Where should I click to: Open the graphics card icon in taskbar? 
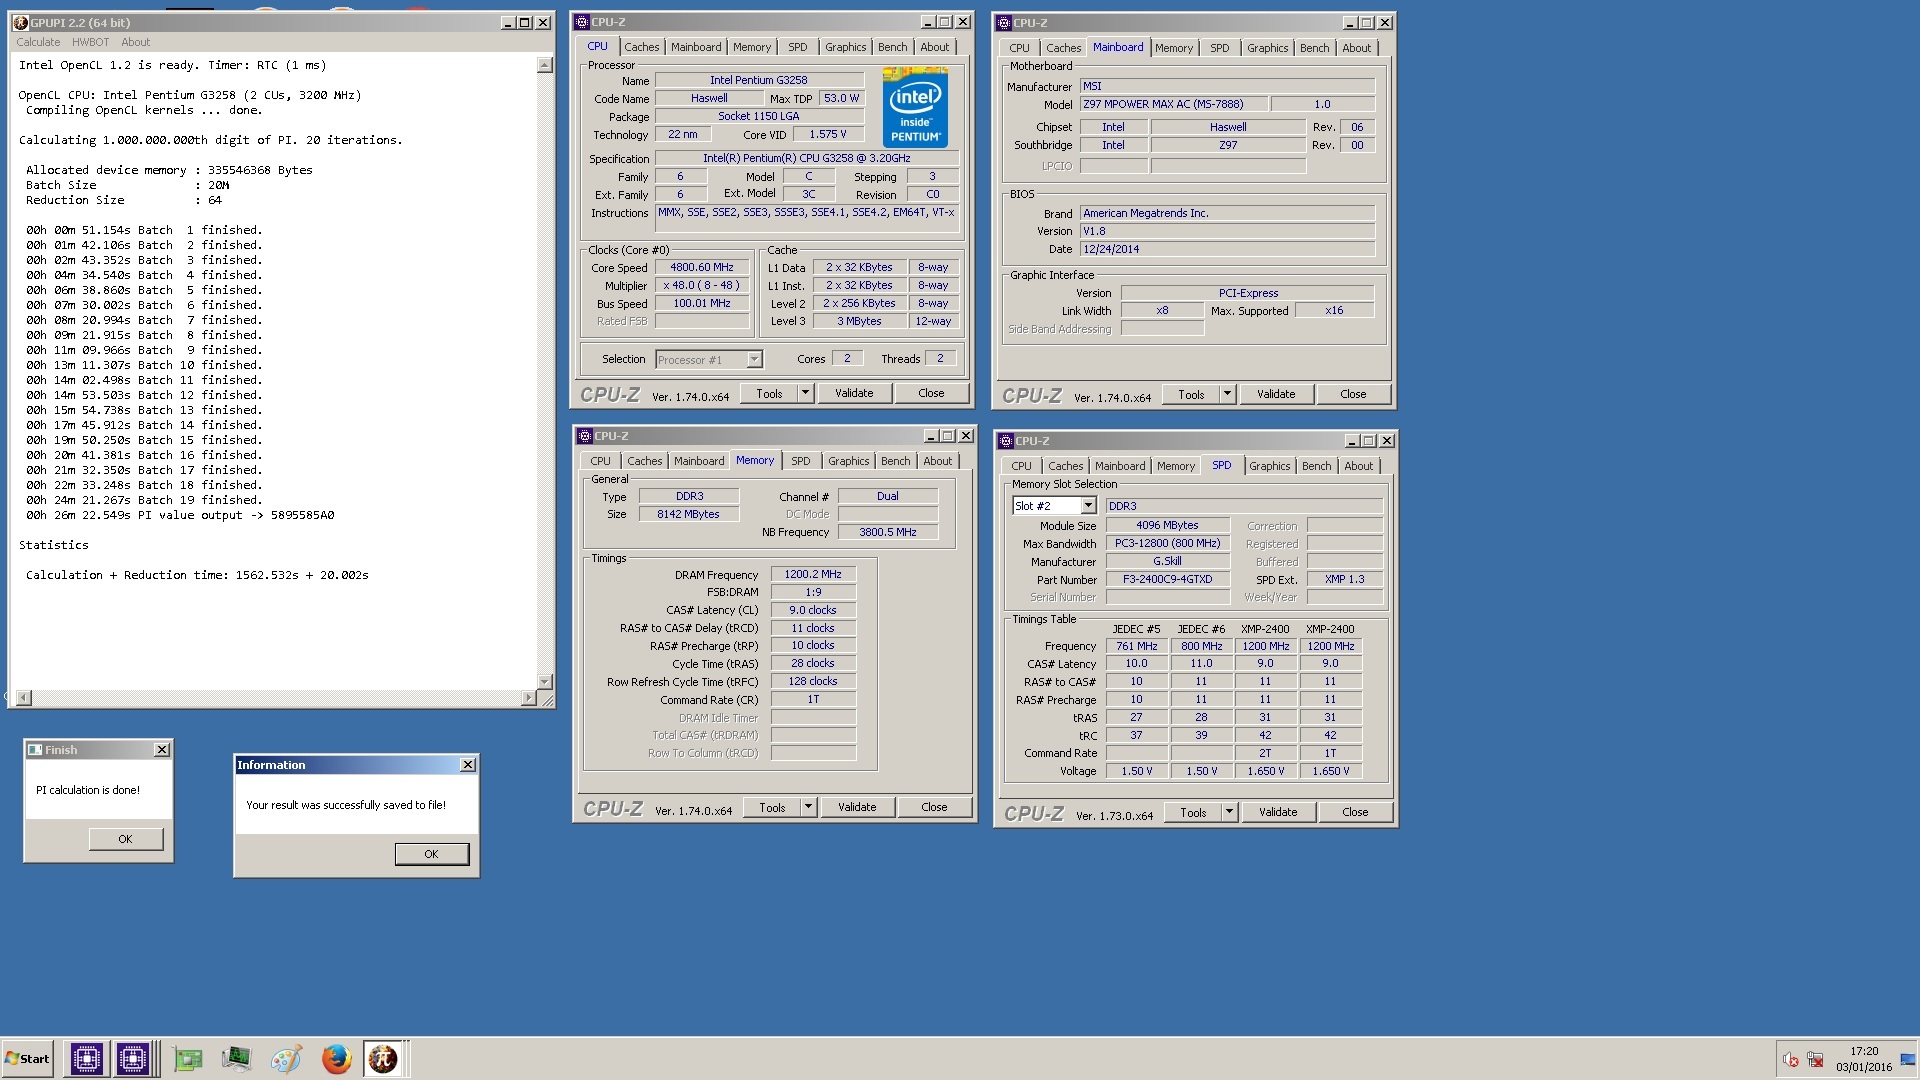point(188,1058)
